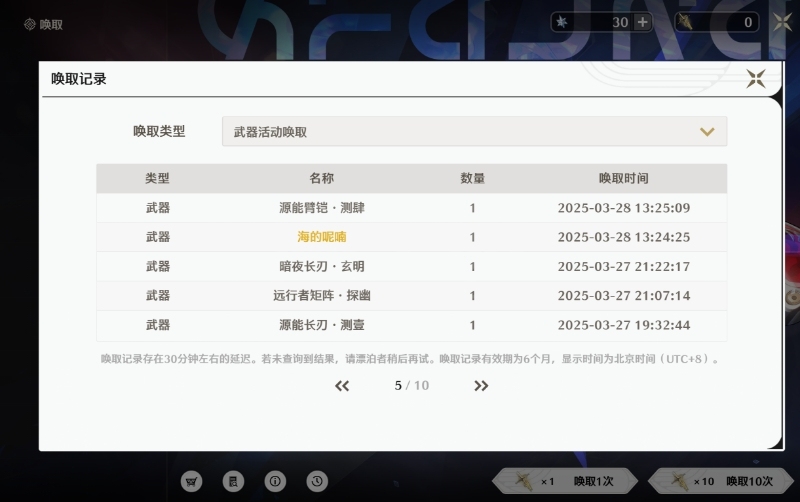The image size is (800, 502).
Task: Click the golden Forging Tide currency icon
Action: (688, 22)
